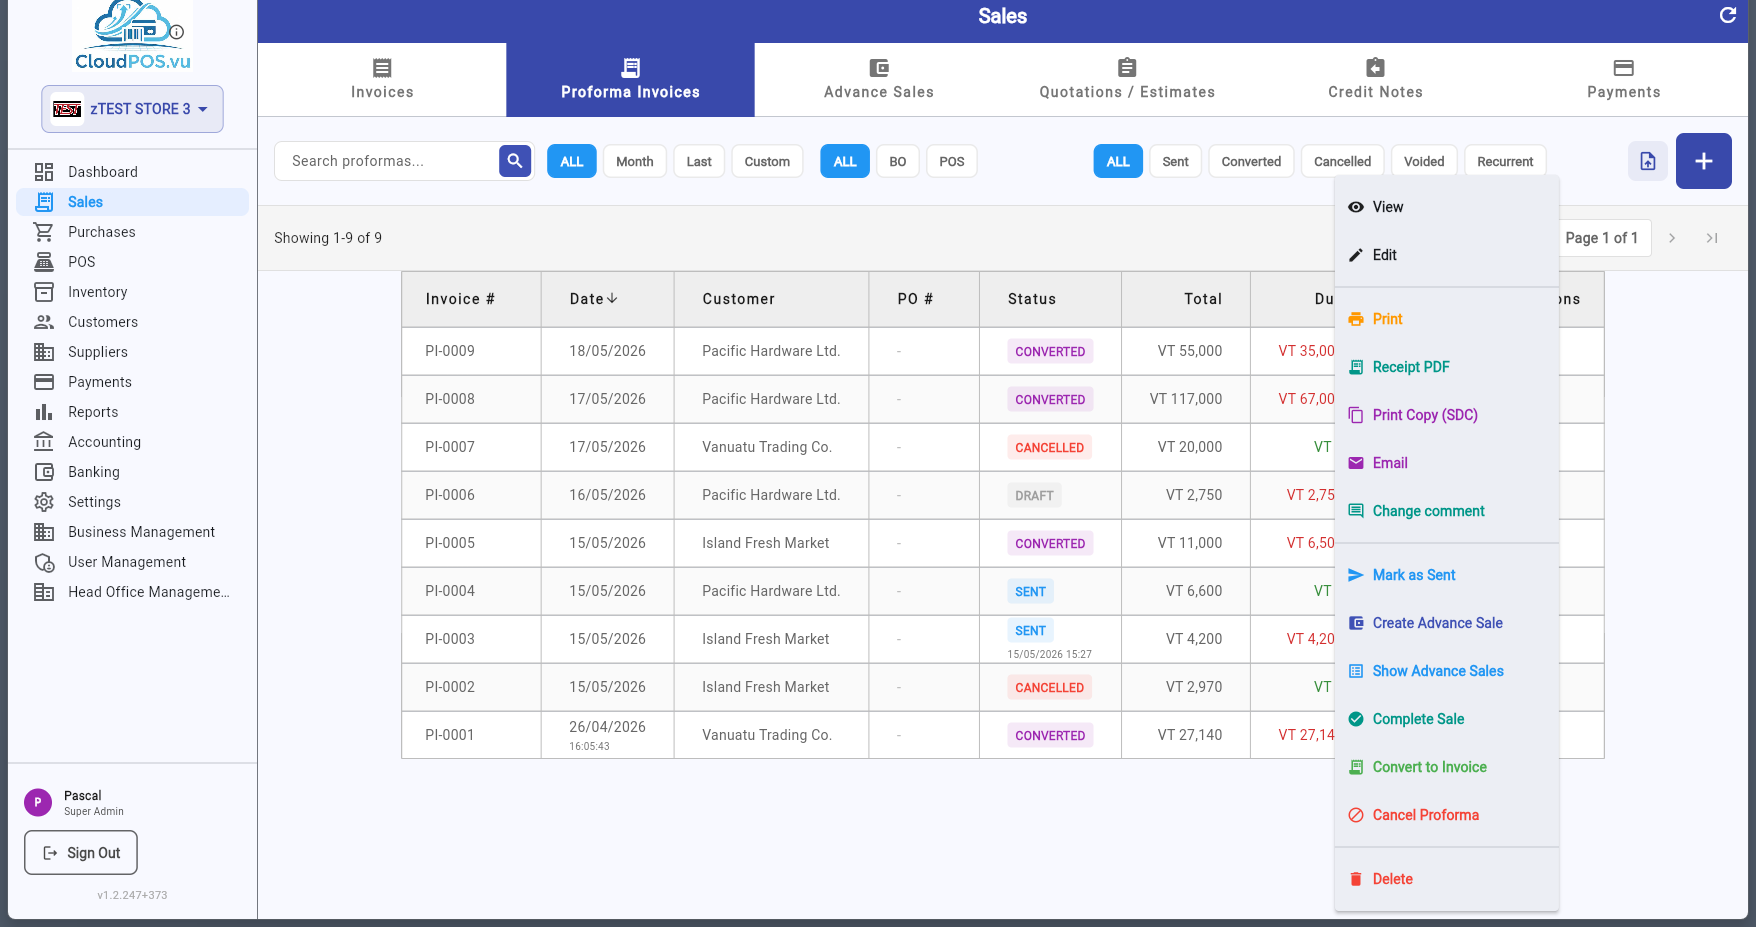The image size is (1756, 927).
Task: Open Business Management in sidebar
Action: click(x=132, y=532)
